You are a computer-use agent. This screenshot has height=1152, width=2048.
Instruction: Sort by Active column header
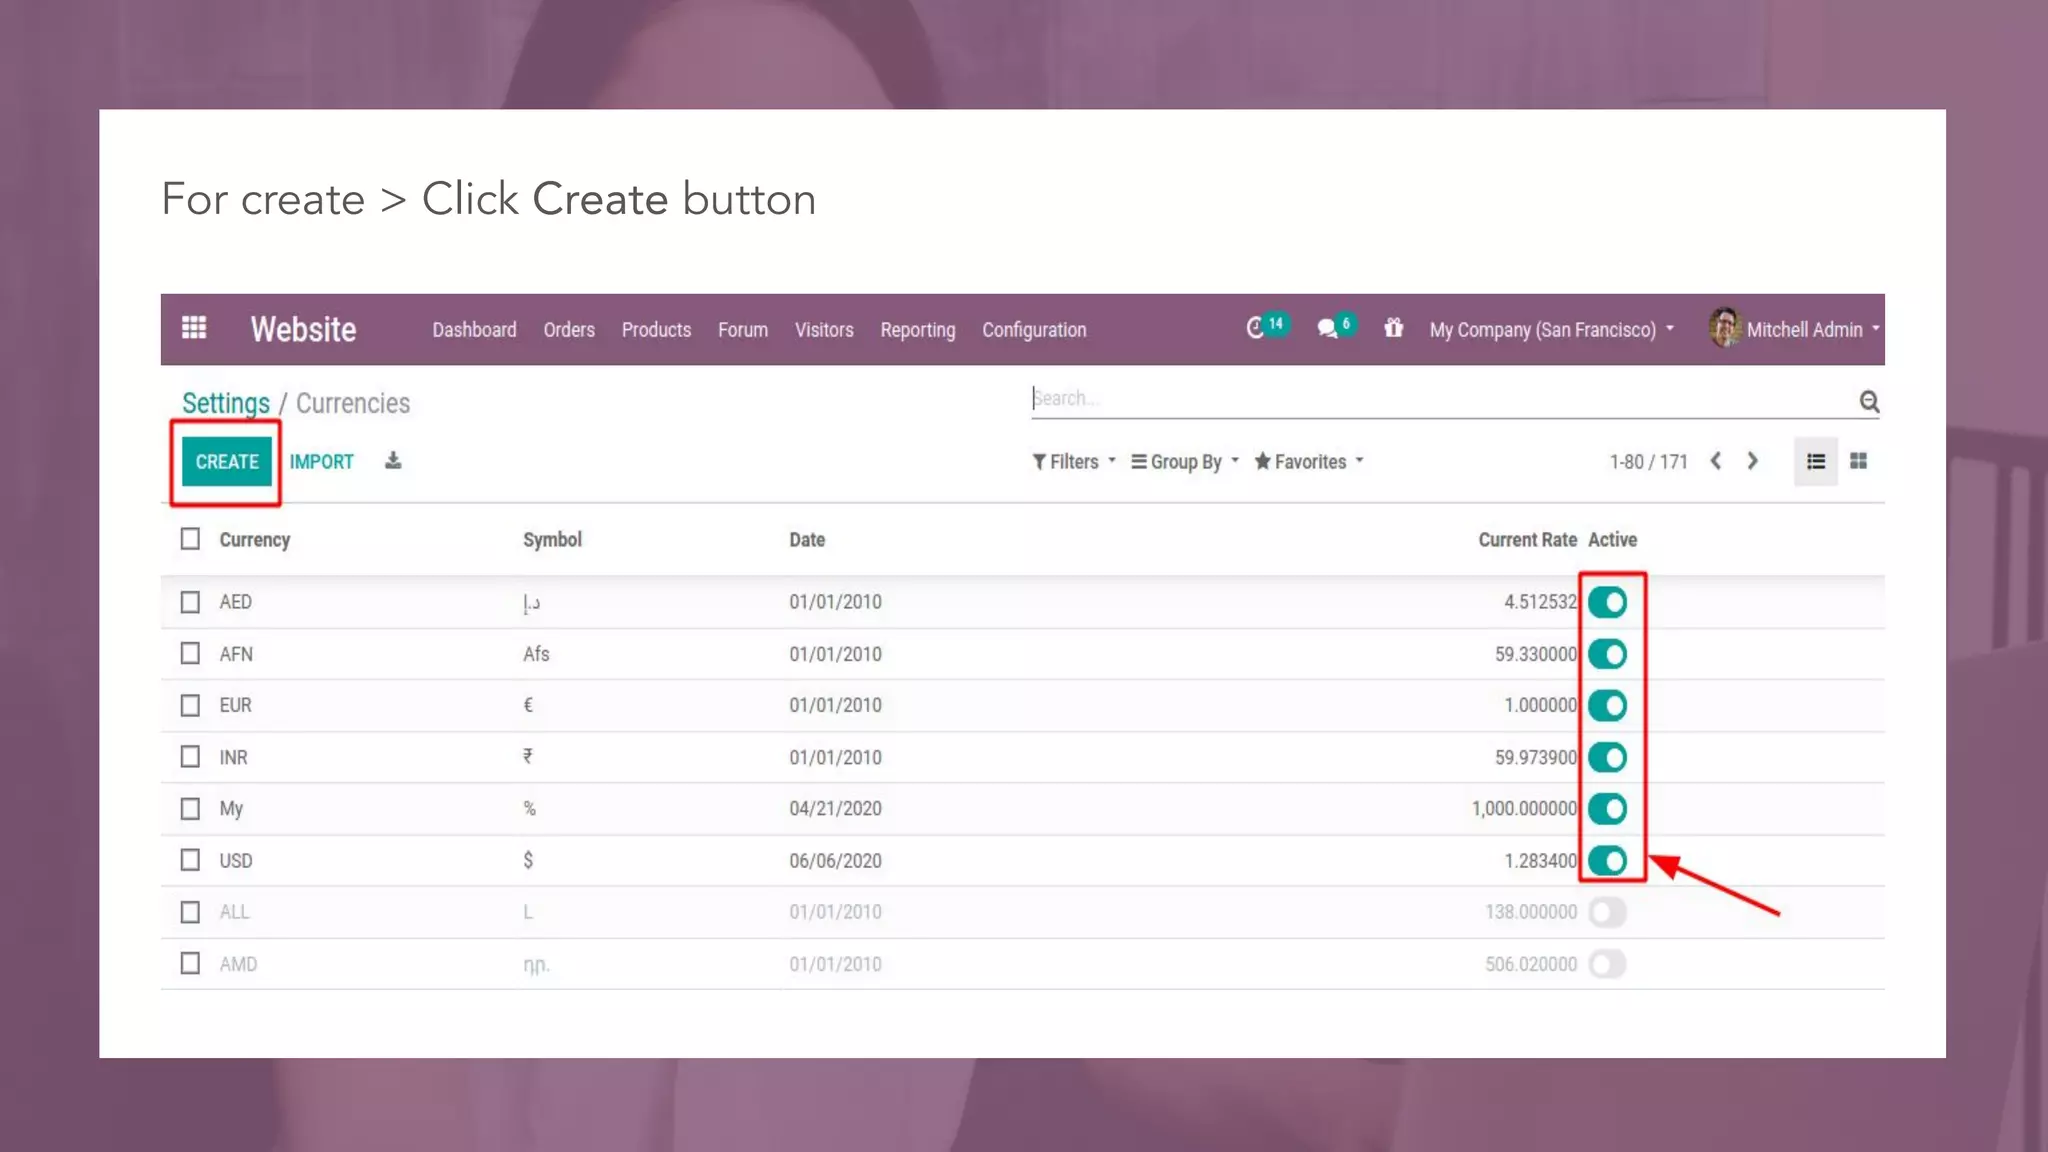click(x=1612, y=540)
